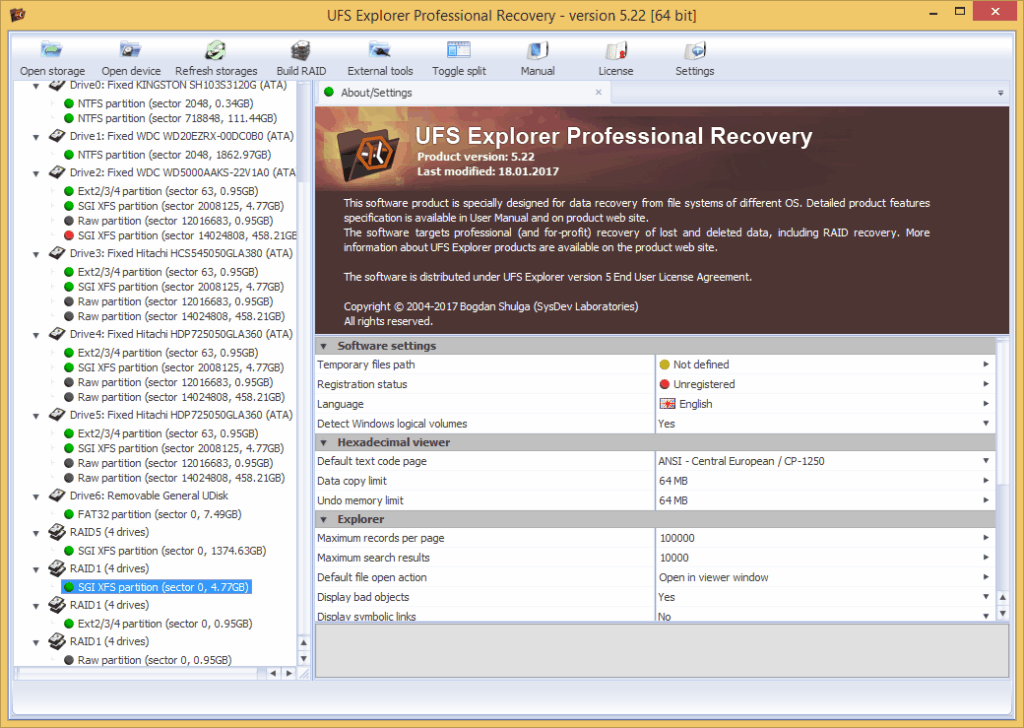The image size is (1024, 728).
Task: Click the disk icon of Drive6 Removable UDisk
Action: click(x=57, y=496)
